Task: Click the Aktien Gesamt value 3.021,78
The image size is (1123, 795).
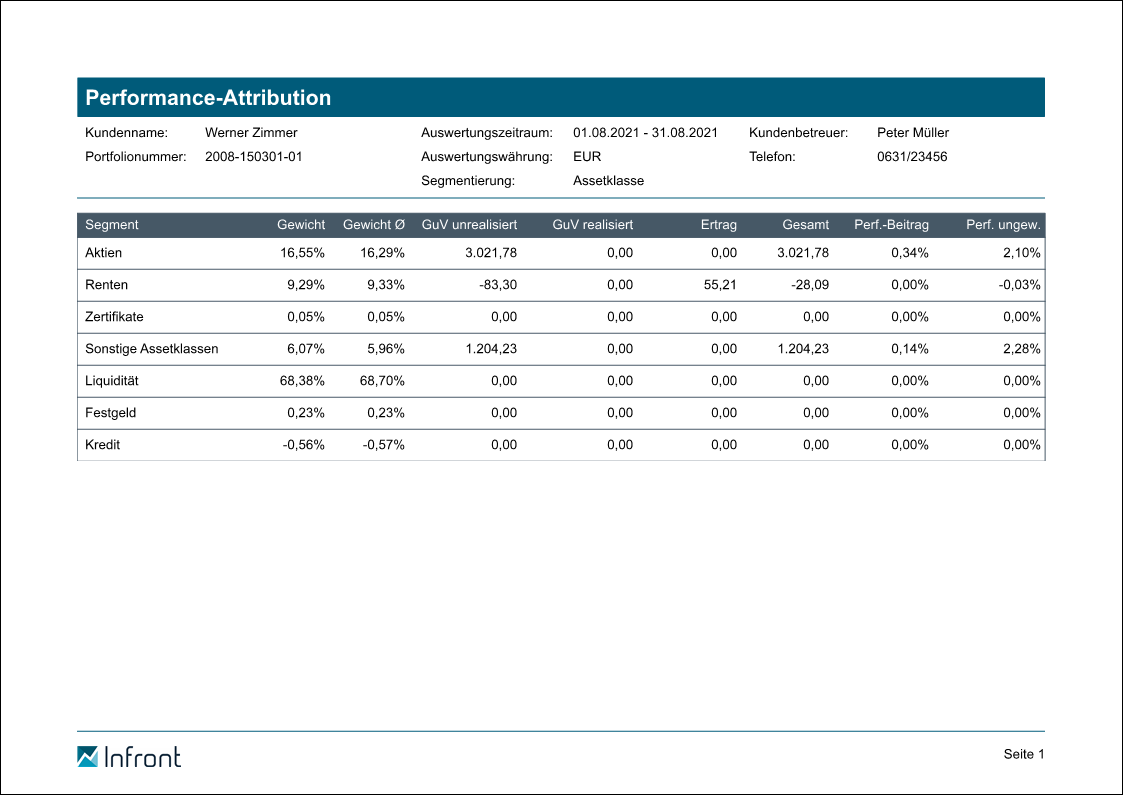Action: click(803, 253)
